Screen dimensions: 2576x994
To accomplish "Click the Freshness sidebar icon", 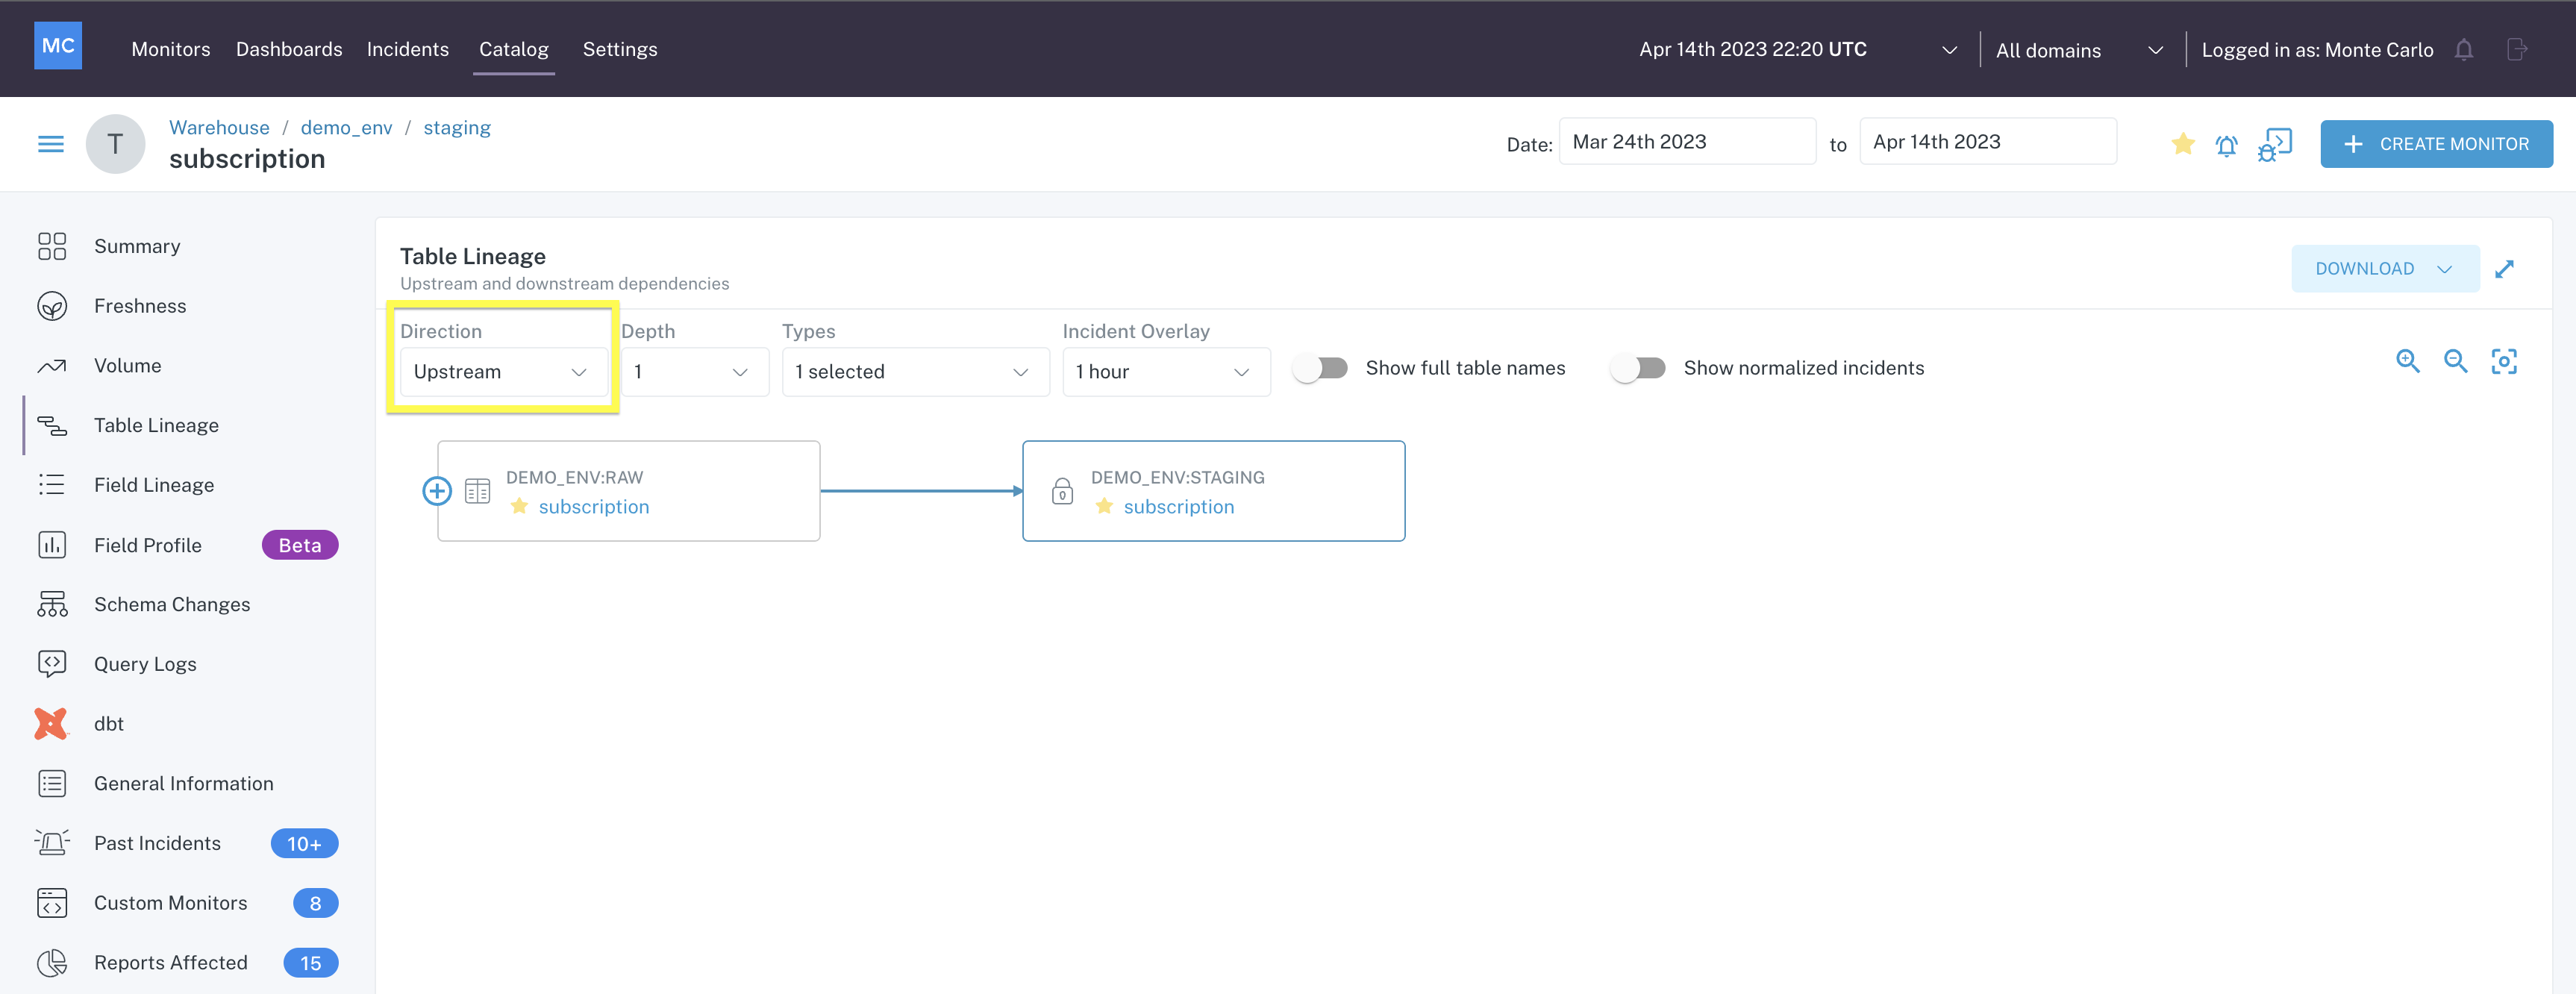I will tap(52, 306).
